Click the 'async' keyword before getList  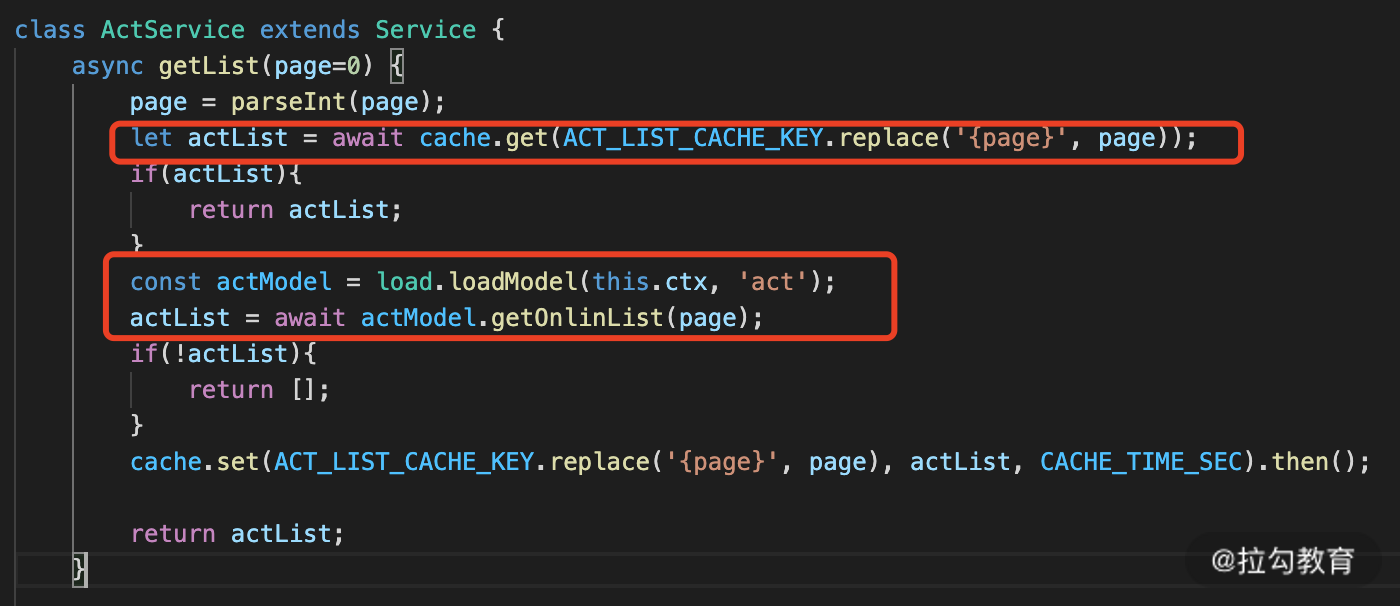coord(108,66)
